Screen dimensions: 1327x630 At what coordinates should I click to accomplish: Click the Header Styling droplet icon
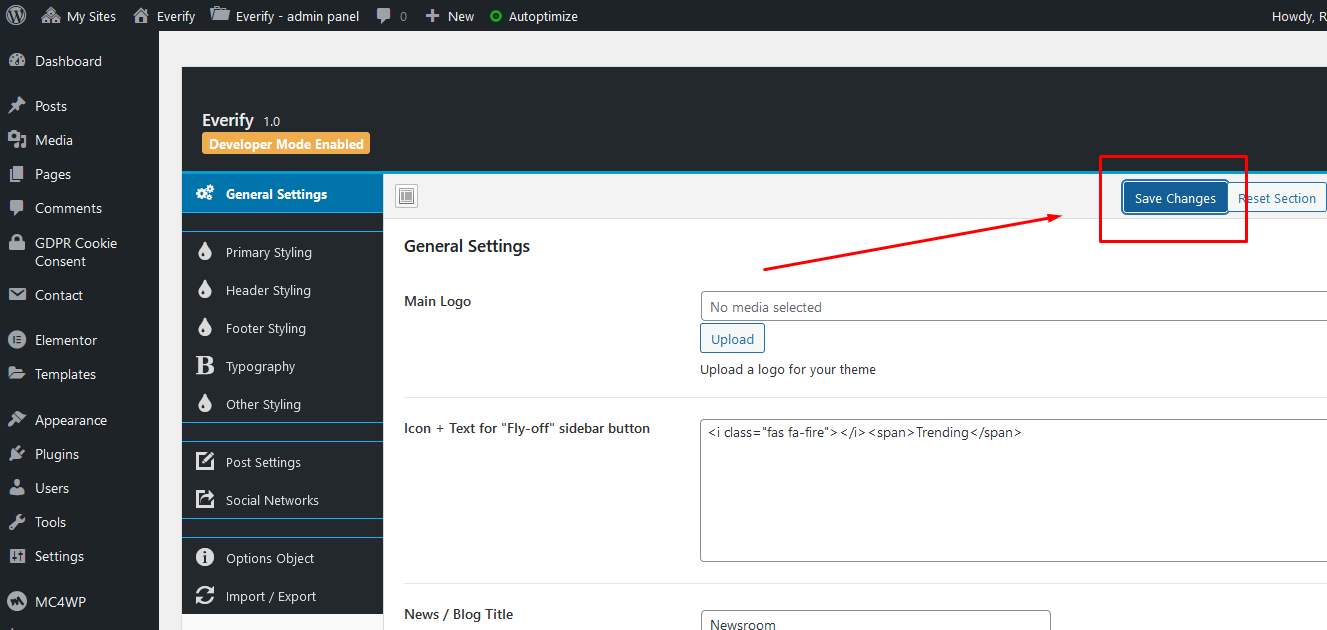[205, 290]
